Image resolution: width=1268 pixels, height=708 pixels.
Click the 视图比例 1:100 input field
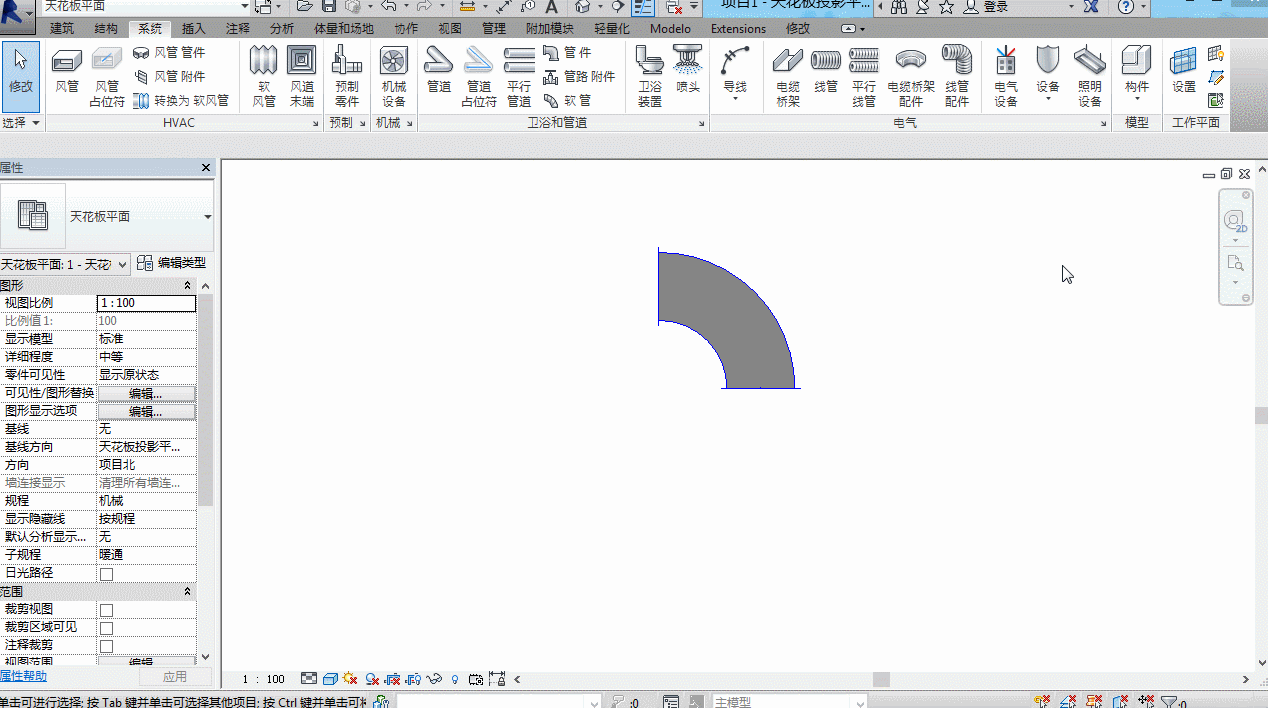click(146, 303)
